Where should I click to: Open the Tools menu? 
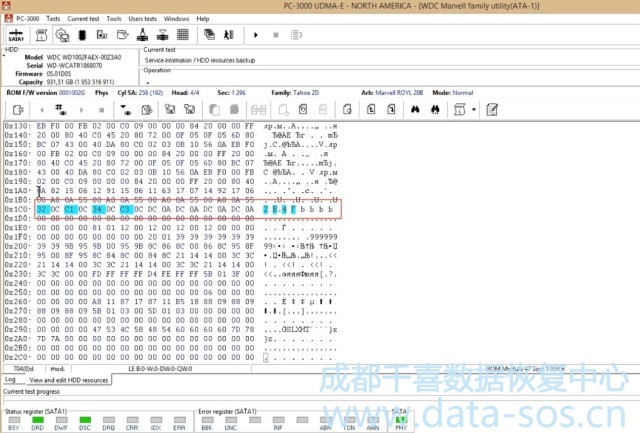(x=114, y=19)
